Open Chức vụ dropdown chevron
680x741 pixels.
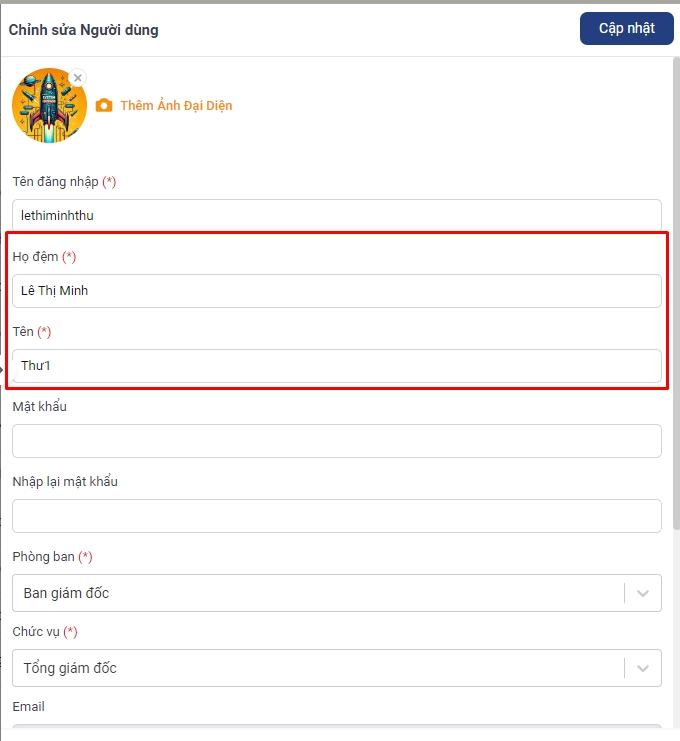(x=643, y=668)
